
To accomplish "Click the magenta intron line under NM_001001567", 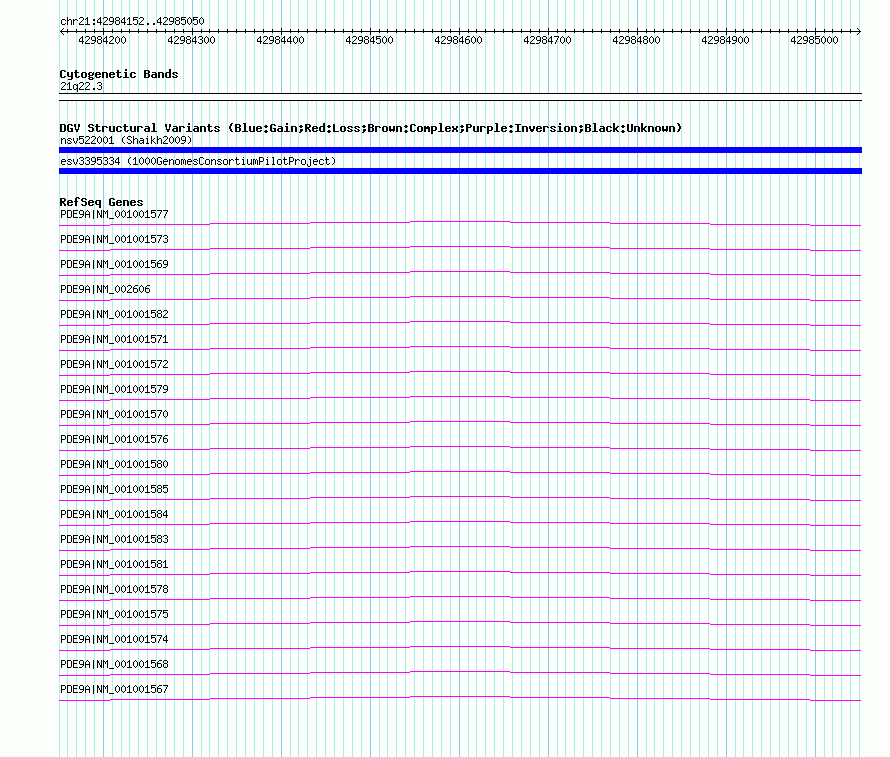I will (460, 696).
